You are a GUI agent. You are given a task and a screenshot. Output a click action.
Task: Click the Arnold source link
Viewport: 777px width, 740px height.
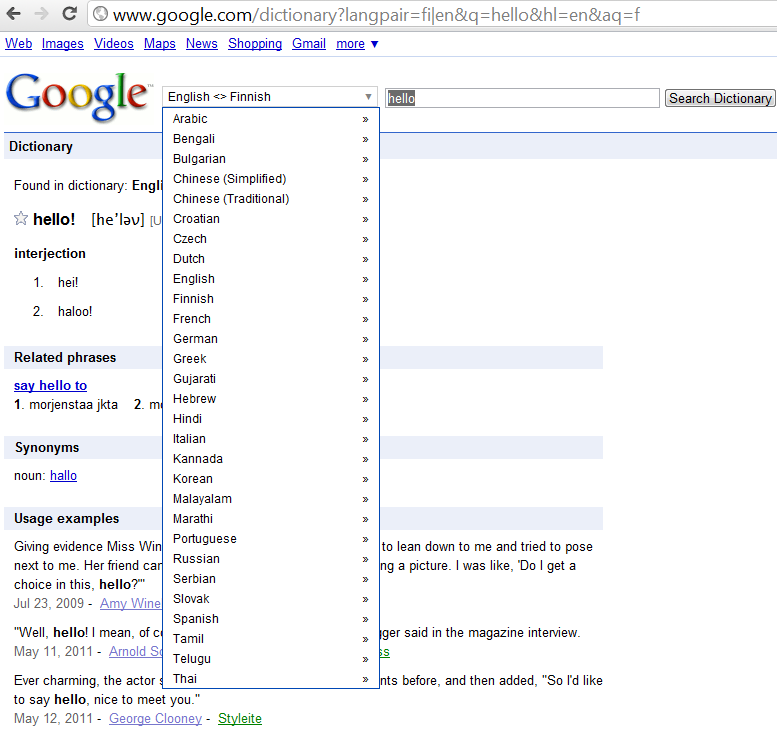tap(136, 651)
